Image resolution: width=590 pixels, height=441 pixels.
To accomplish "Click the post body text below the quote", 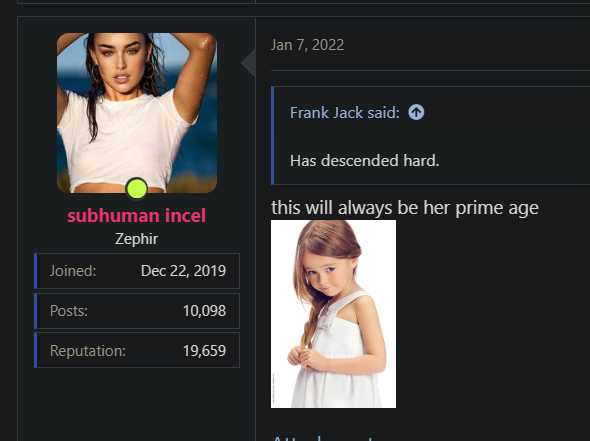I will [405, 208].
